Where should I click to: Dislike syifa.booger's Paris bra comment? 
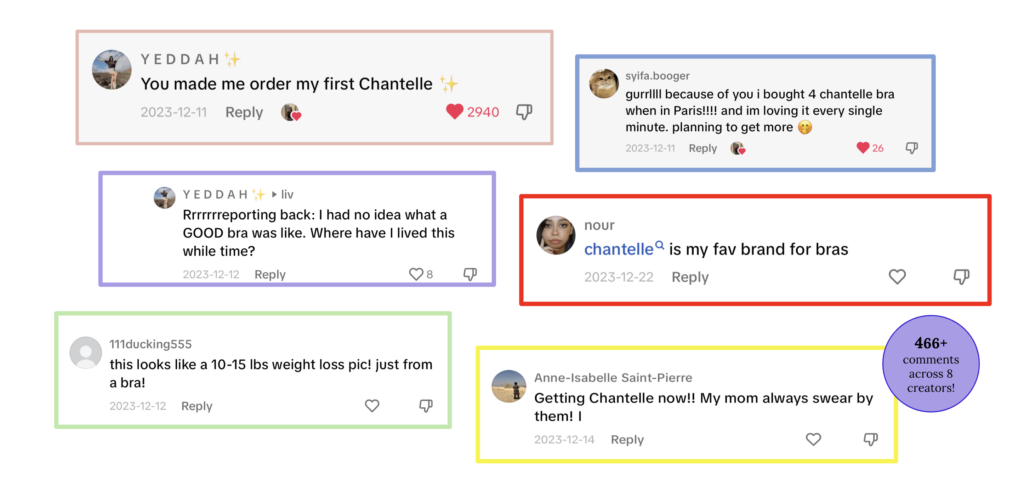click(x=911, y=148)
